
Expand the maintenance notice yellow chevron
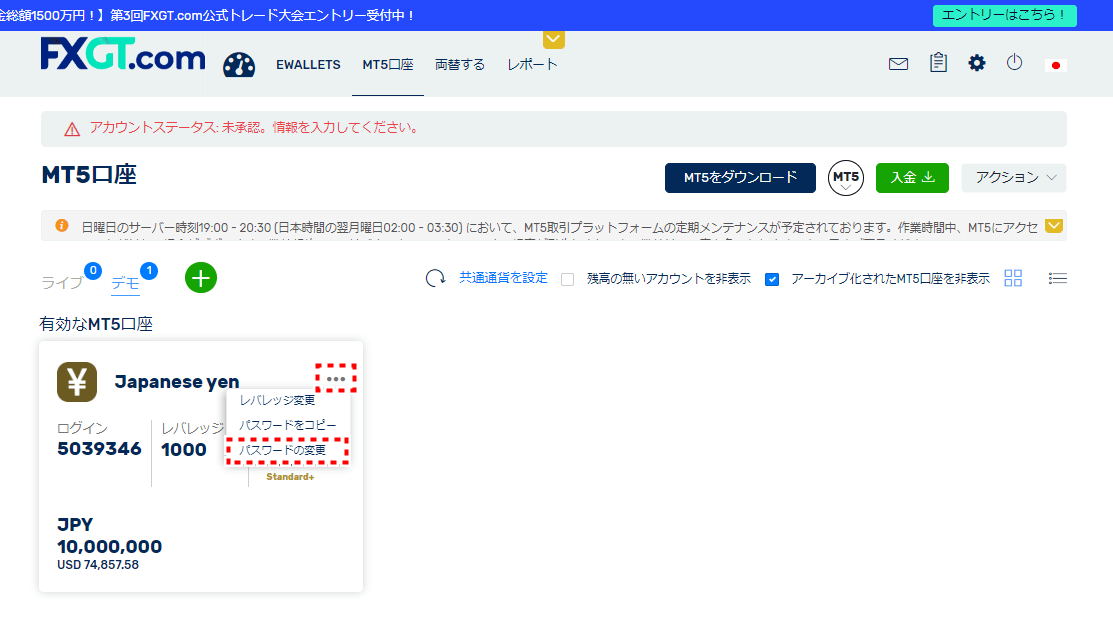pos(1054,226)
